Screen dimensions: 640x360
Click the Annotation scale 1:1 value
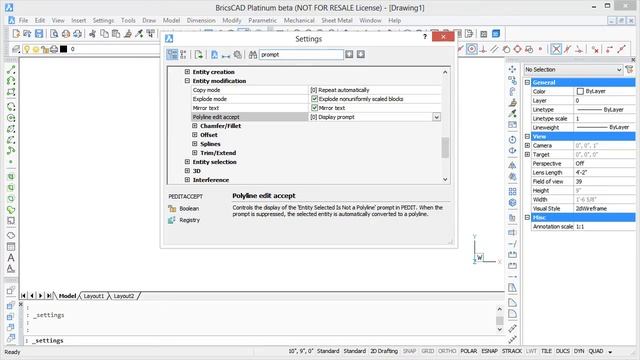[x=604, y=227]
